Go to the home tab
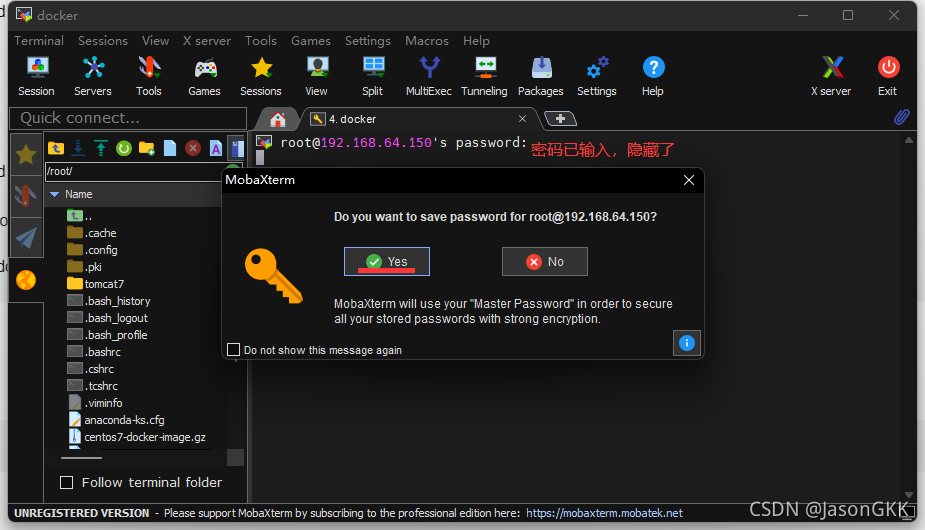This screenshot has height=530, width=925. 278,119
